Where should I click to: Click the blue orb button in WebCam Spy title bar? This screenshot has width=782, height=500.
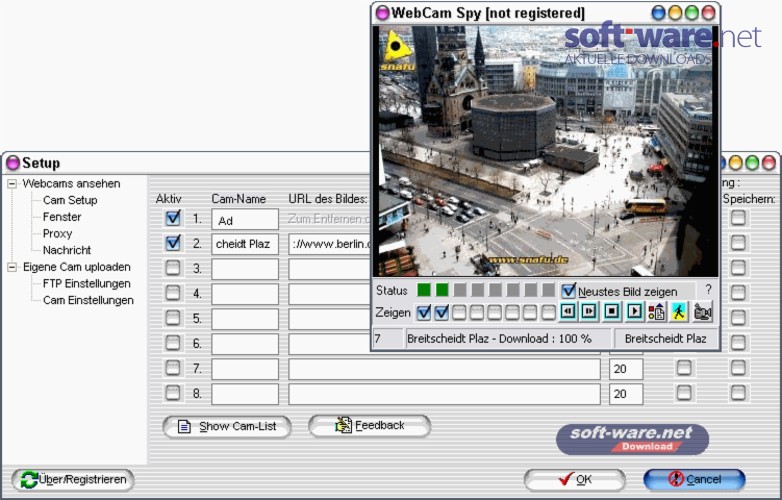659,13
